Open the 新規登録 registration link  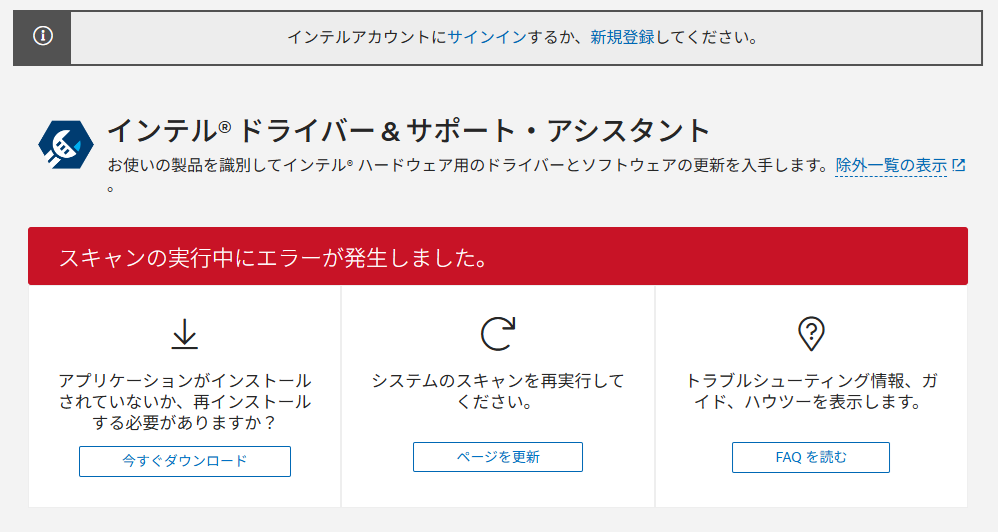coord(622,37)
